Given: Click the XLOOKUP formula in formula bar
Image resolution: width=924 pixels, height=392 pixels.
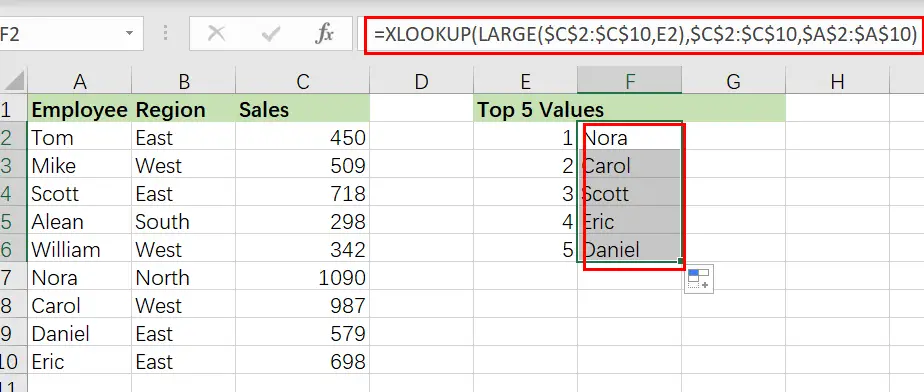Looking at the screenshot, I should pyautogui.click(x=645, y=35).
